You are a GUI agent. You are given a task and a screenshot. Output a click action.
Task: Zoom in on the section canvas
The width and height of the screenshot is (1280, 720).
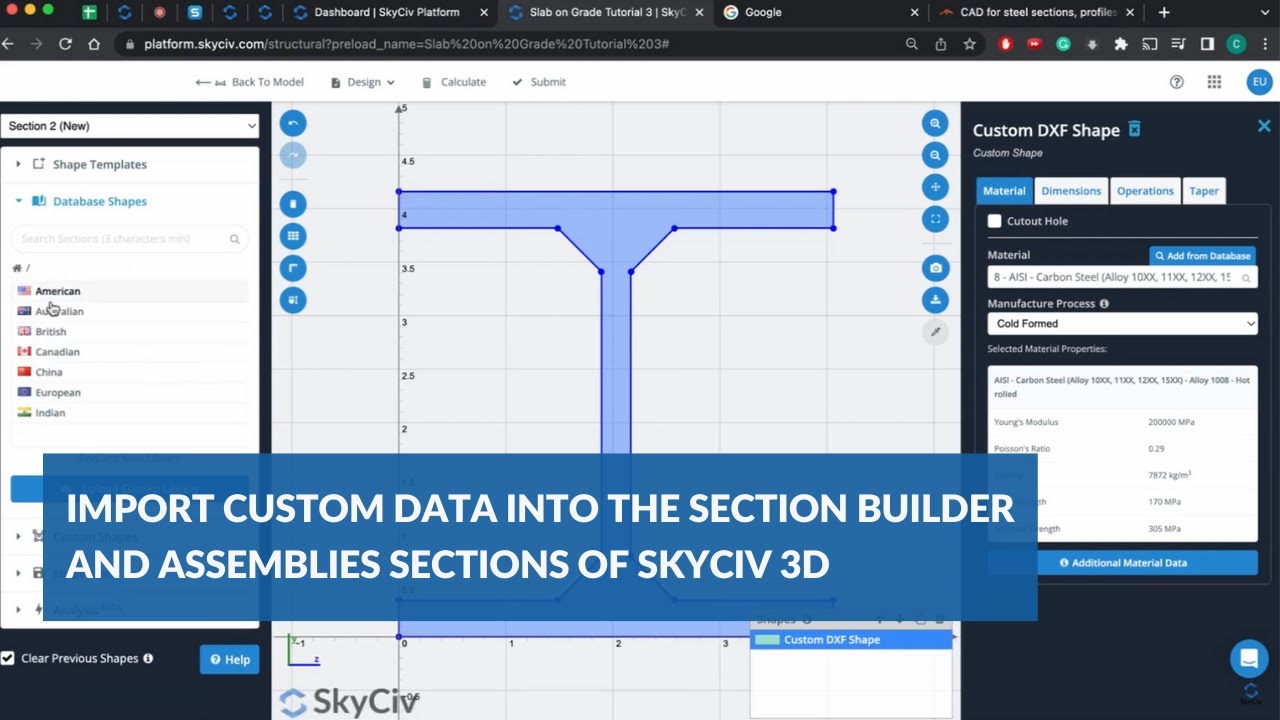[935, 124]
